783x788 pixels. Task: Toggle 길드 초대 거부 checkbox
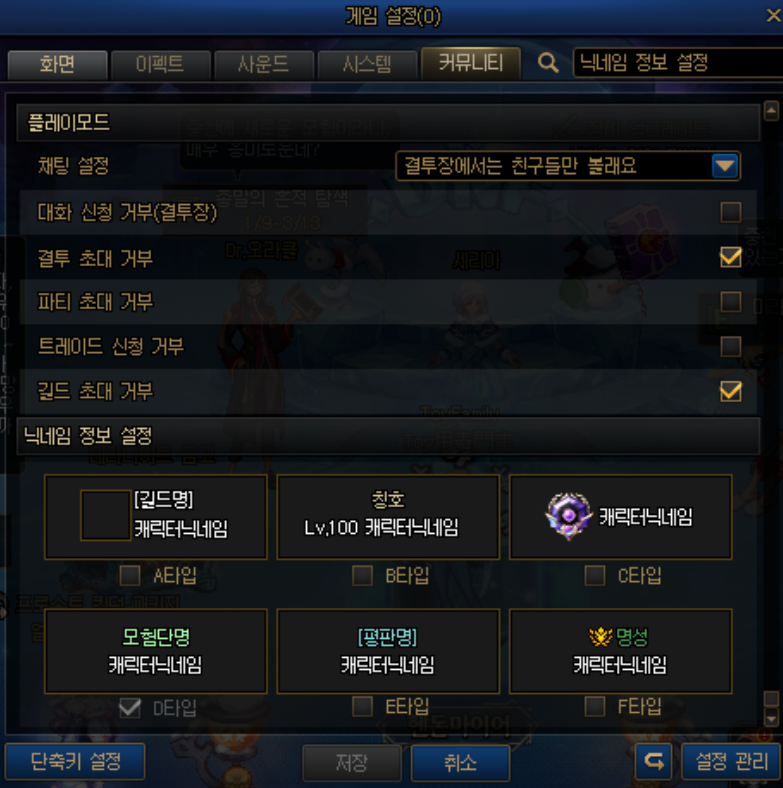(731, 391)
